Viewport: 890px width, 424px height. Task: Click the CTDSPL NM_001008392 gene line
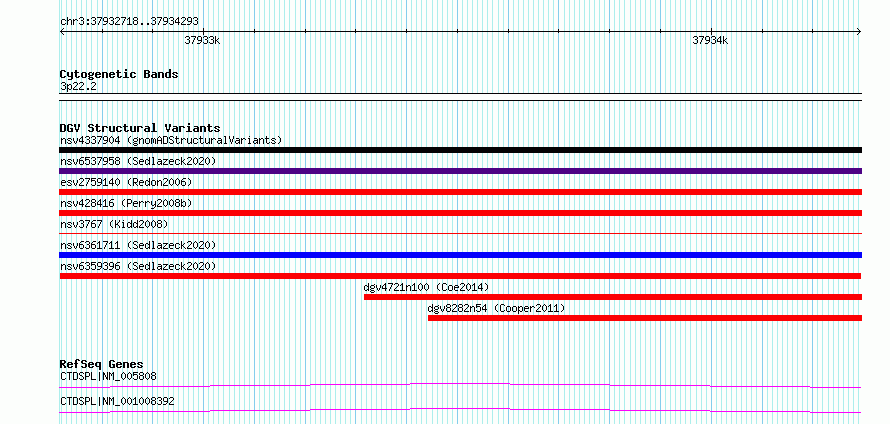[x=460, y=410]
